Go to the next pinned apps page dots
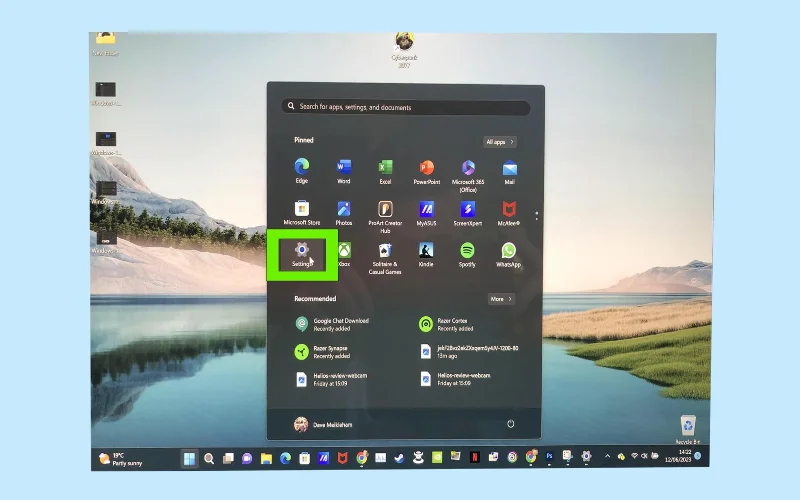Image resolution: width=800 pixels, height=500 pixels. 536,216
